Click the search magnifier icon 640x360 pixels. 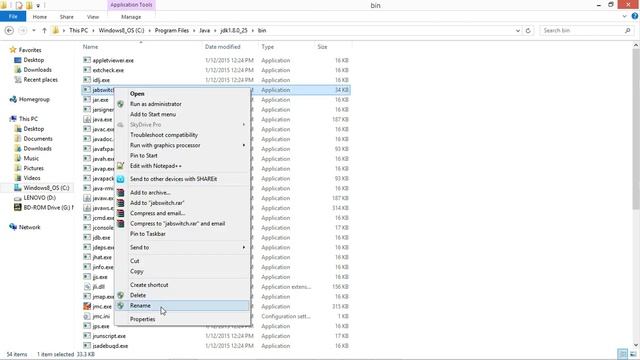(x=627, y=31)
